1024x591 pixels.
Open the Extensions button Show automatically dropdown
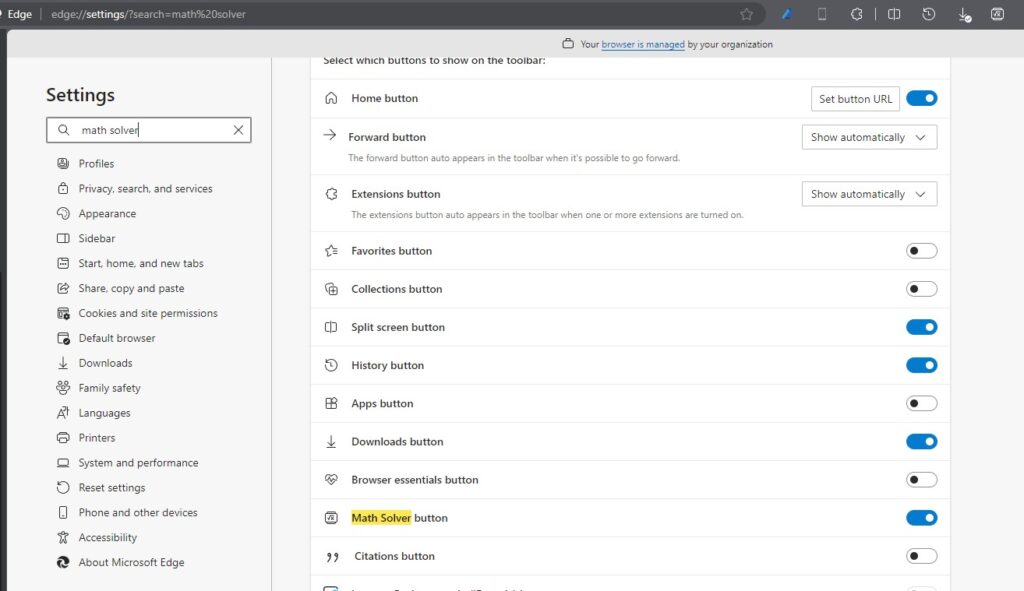[869, 194]
